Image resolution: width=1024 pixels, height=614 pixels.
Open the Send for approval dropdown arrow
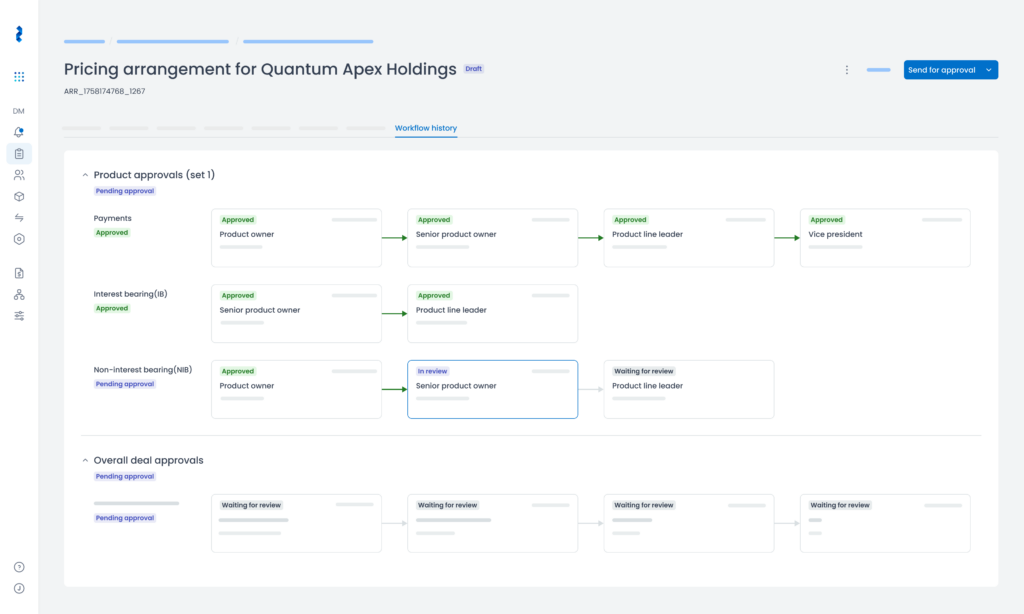click(988, 70)
